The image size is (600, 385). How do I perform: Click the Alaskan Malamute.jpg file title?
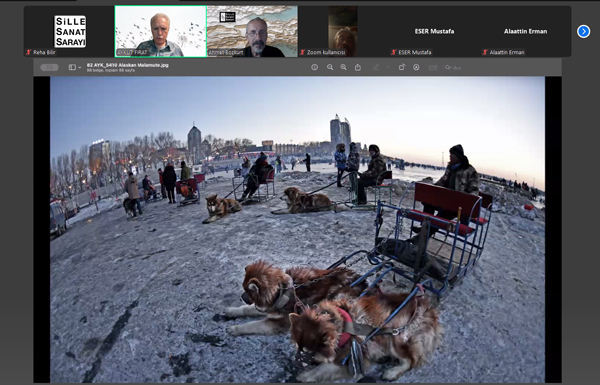click(x=128, y=65)
